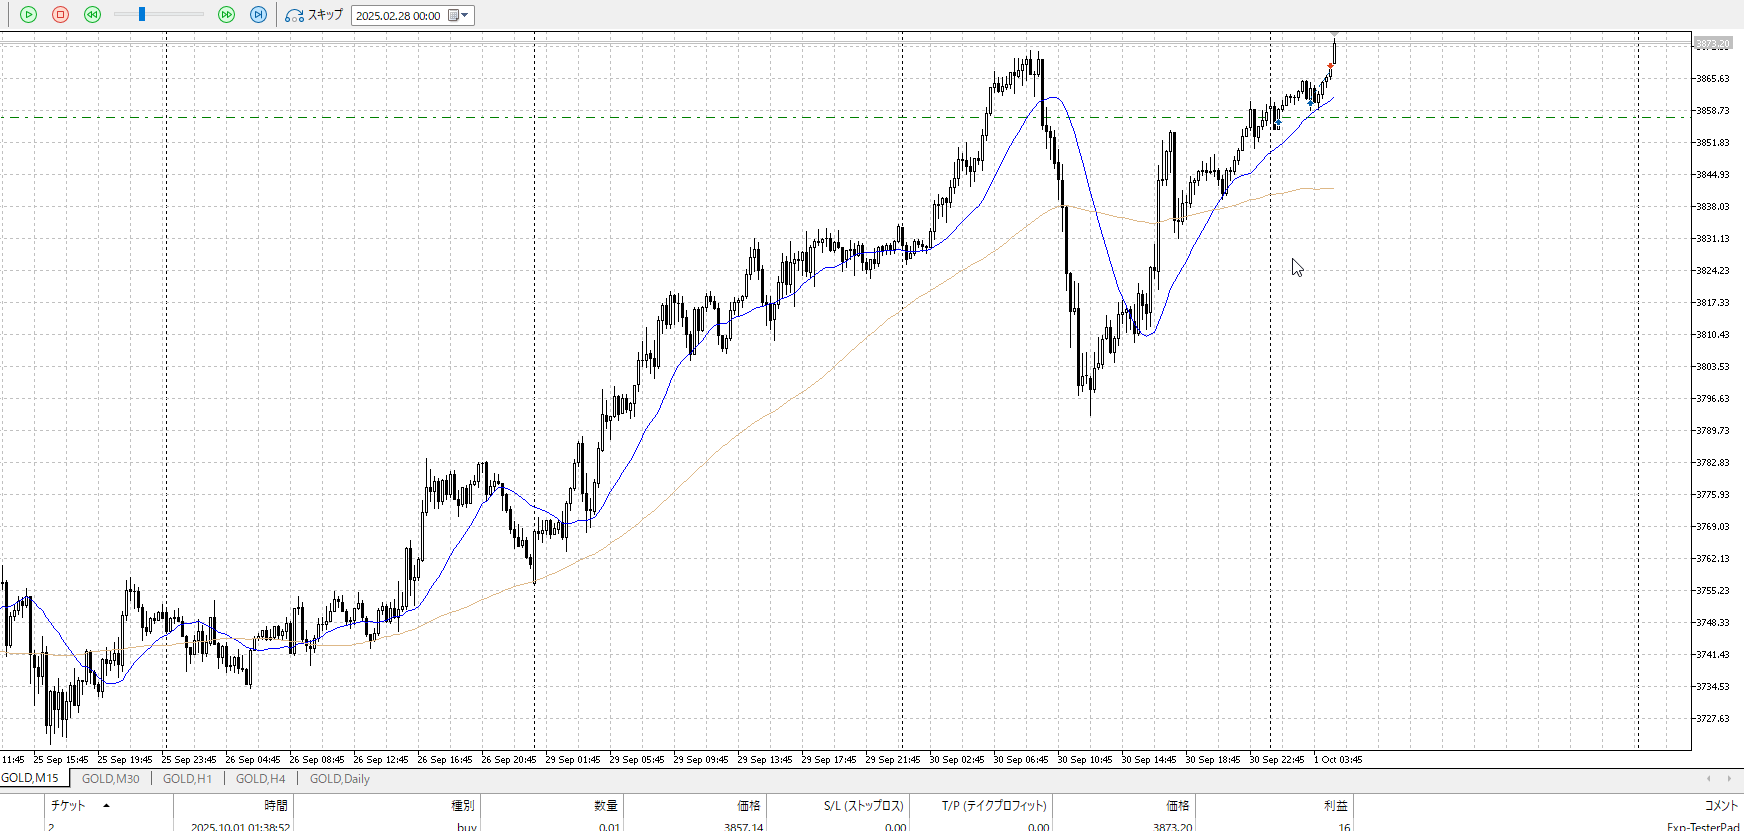Click the green fast-forward speed-up icon
The image size is (1744, 831).
tap(227, 15)
